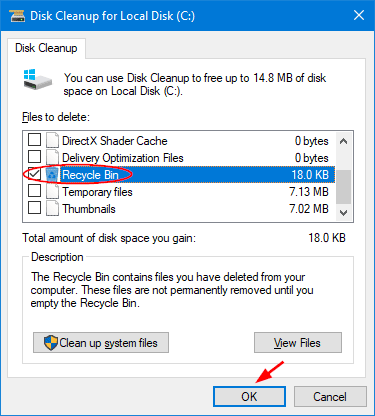Click the file list scroll up arrow

[343, 141]
